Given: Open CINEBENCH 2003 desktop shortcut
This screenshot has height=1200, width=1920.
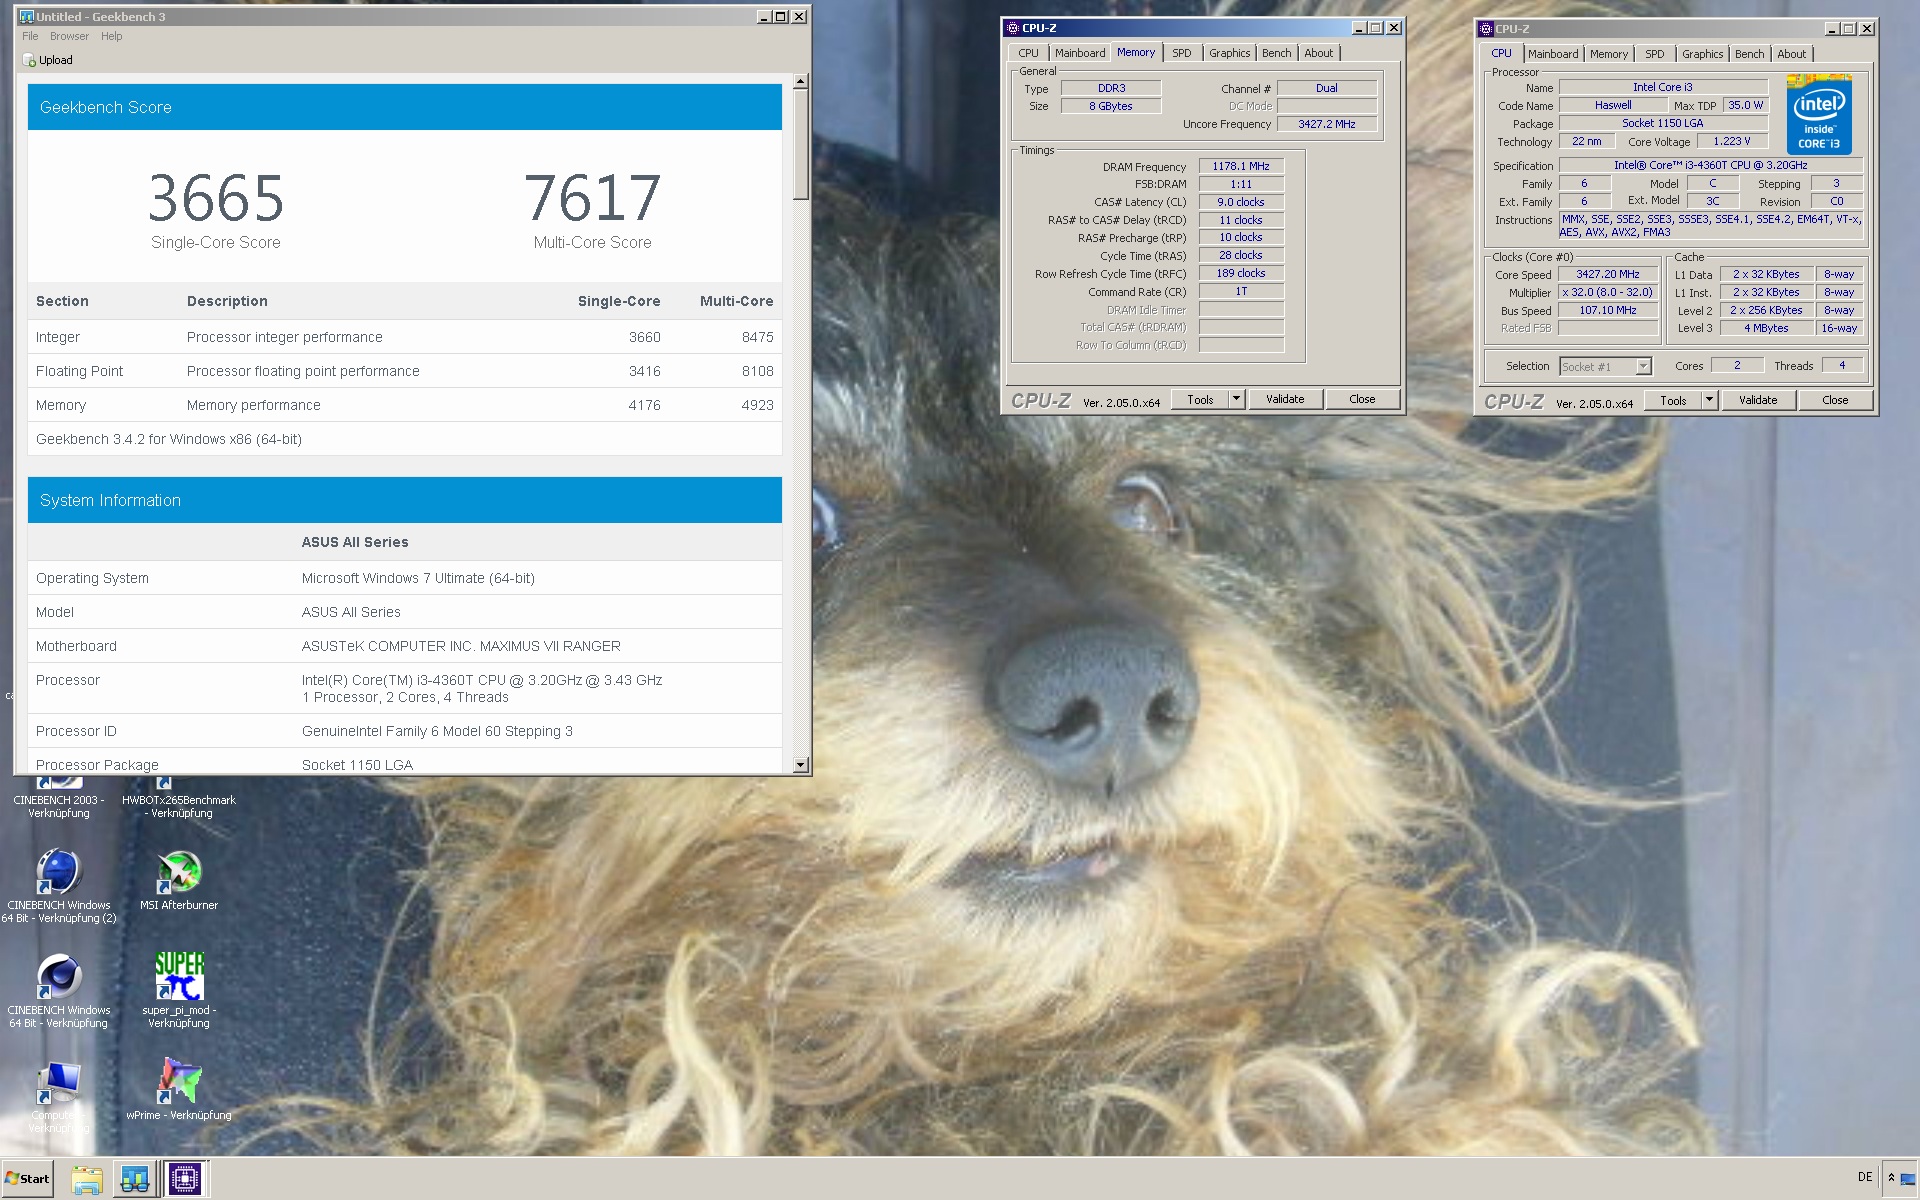Looking at the screenshot, I should tap(59, 798).
